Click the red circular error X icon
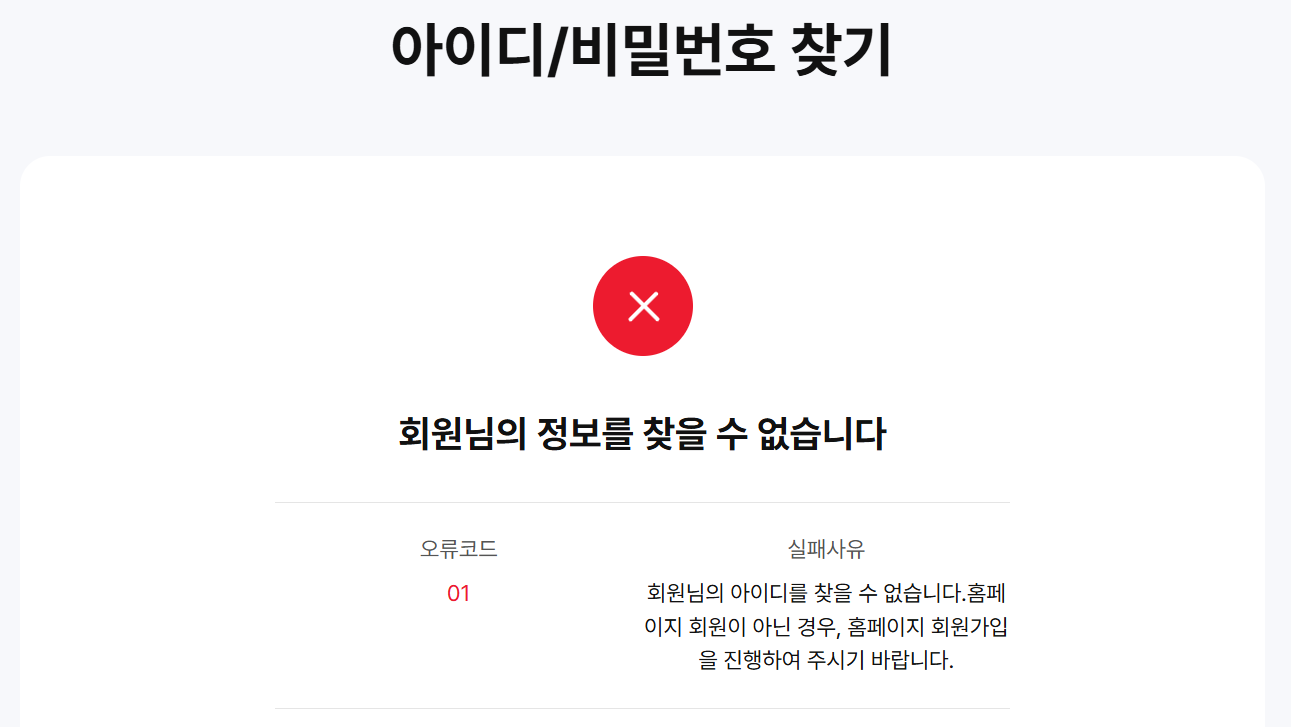The image size is (1291, 727). point(643,306)
